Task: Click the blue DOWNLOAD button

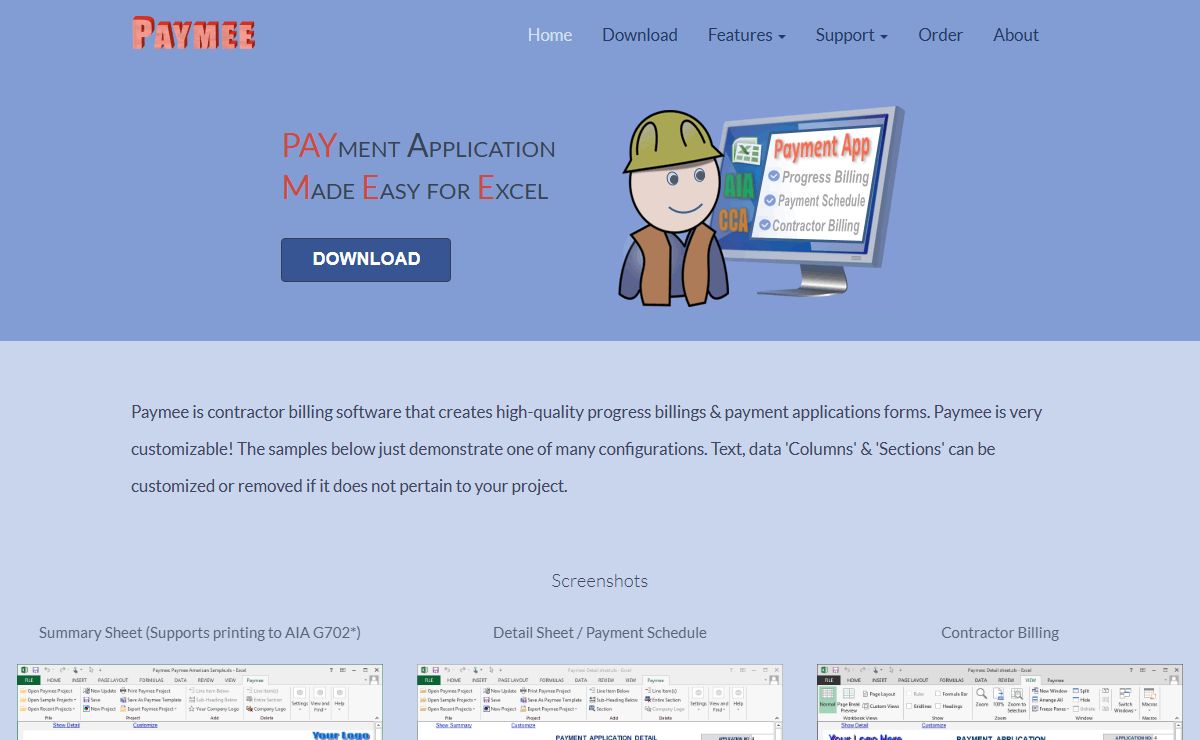Action: pyautogui.click(x=366, y=259)
